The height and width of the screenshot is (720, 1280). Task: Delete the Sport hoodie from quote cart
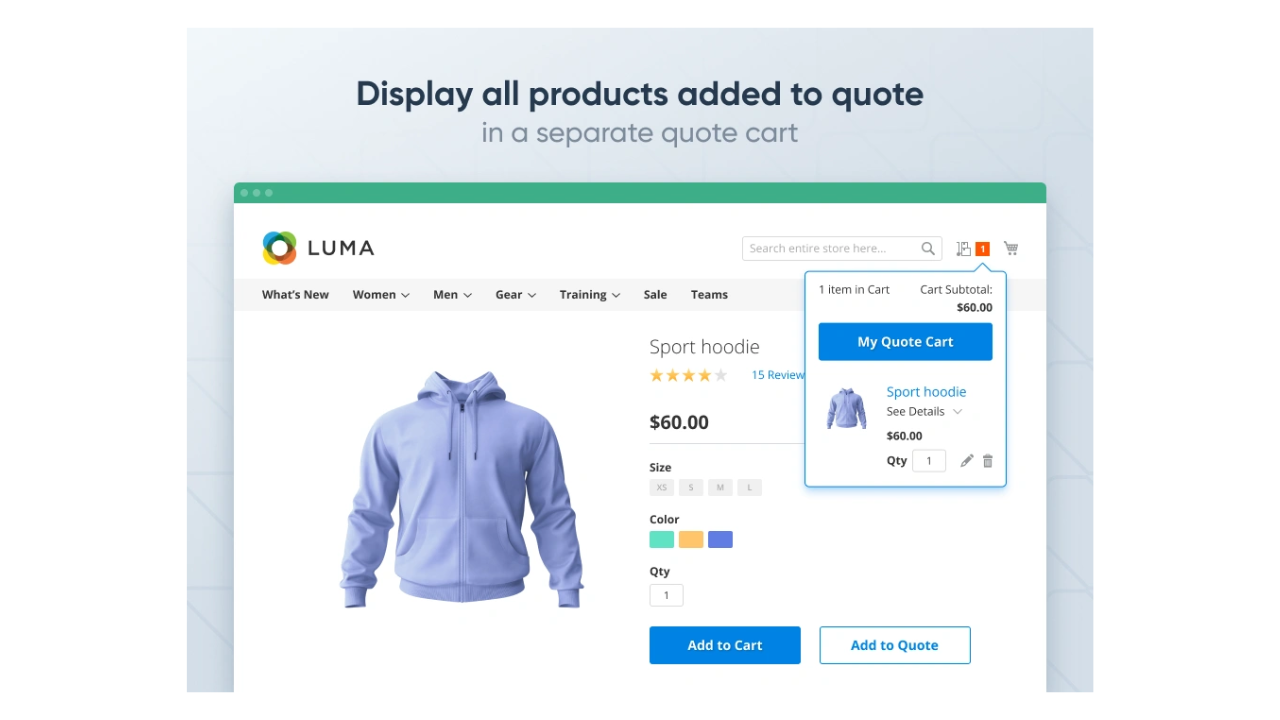point(988,461)
